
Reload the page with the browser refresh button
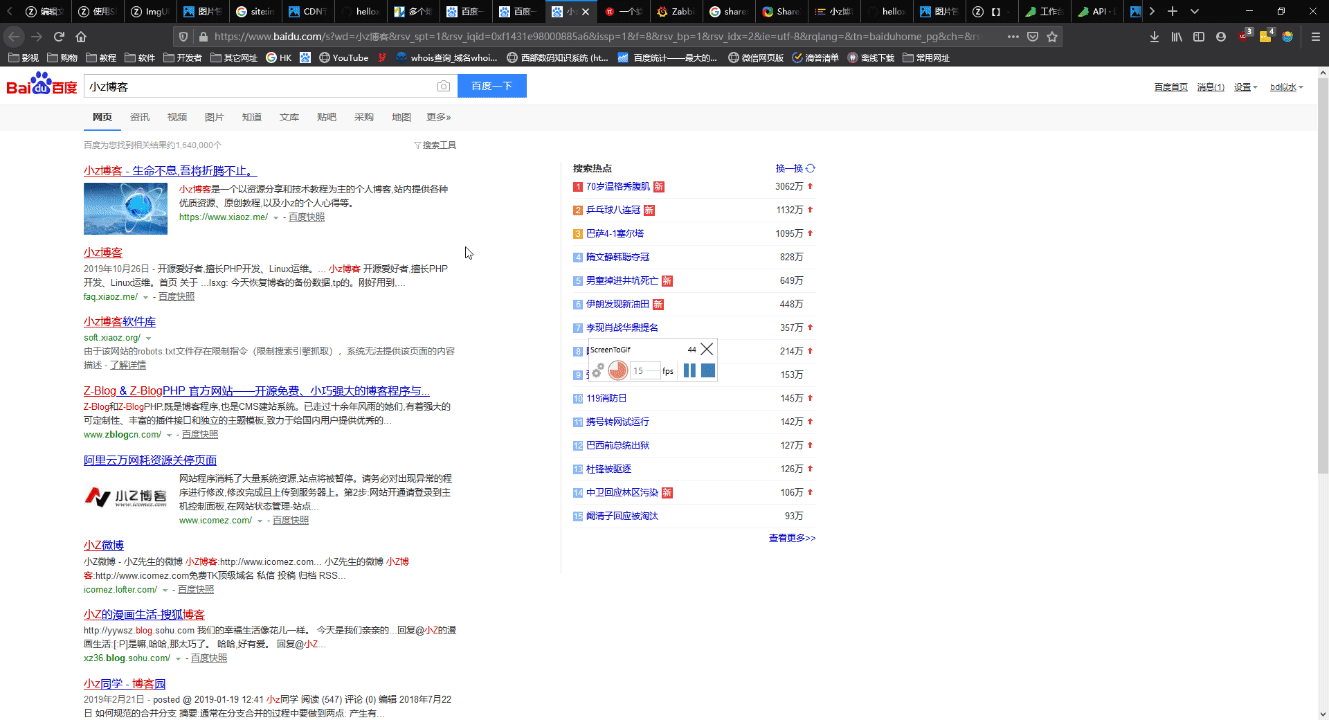(59, 37)
